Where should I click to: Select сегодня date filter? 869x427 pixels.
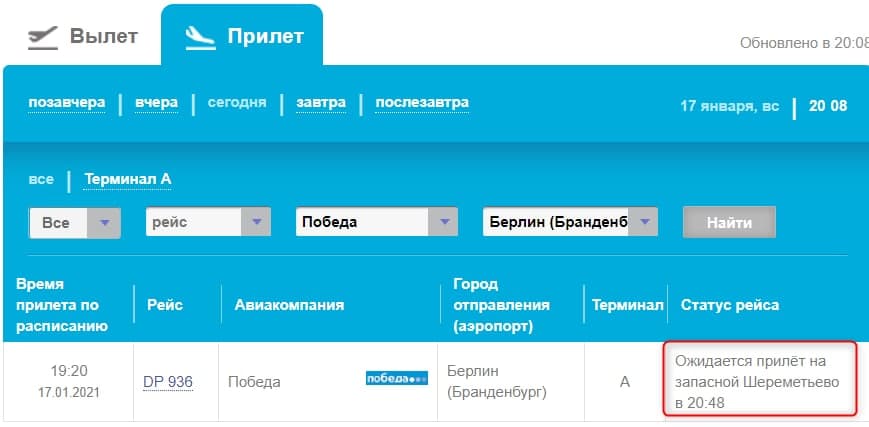[236, 102]
